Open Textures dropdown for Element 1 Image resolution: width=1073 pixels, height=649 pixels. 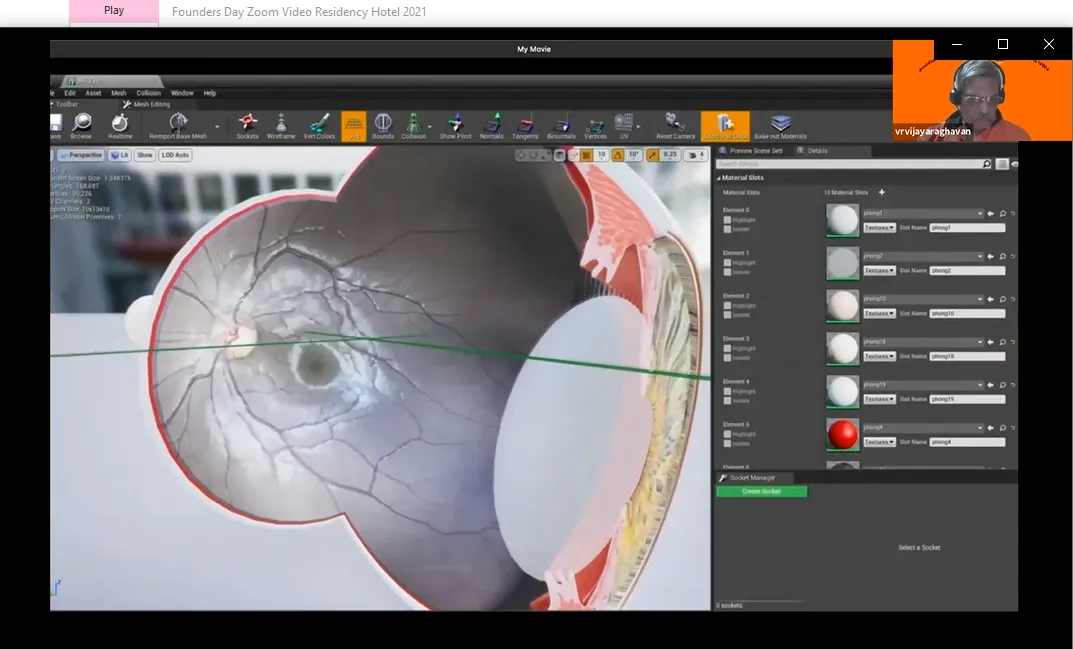(879, 270)
